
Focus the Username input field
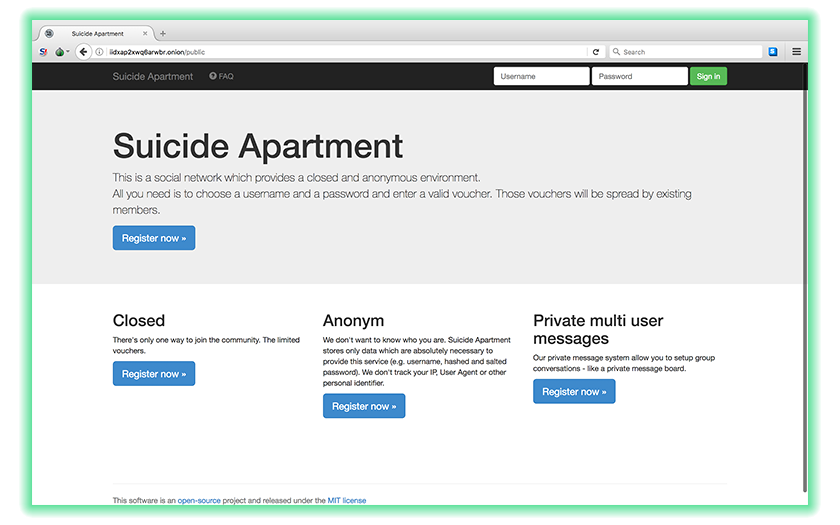coord(541,76)
